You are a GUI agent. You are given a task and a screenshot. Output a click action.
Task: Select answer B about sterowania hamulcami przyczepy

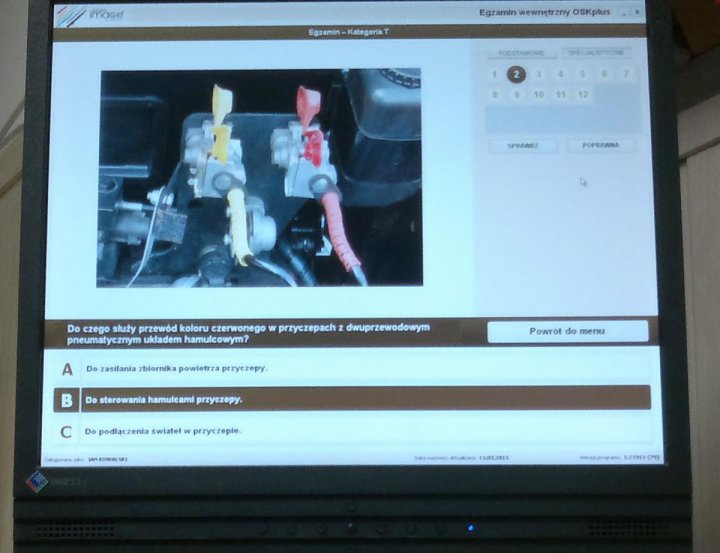click(350, 399)
